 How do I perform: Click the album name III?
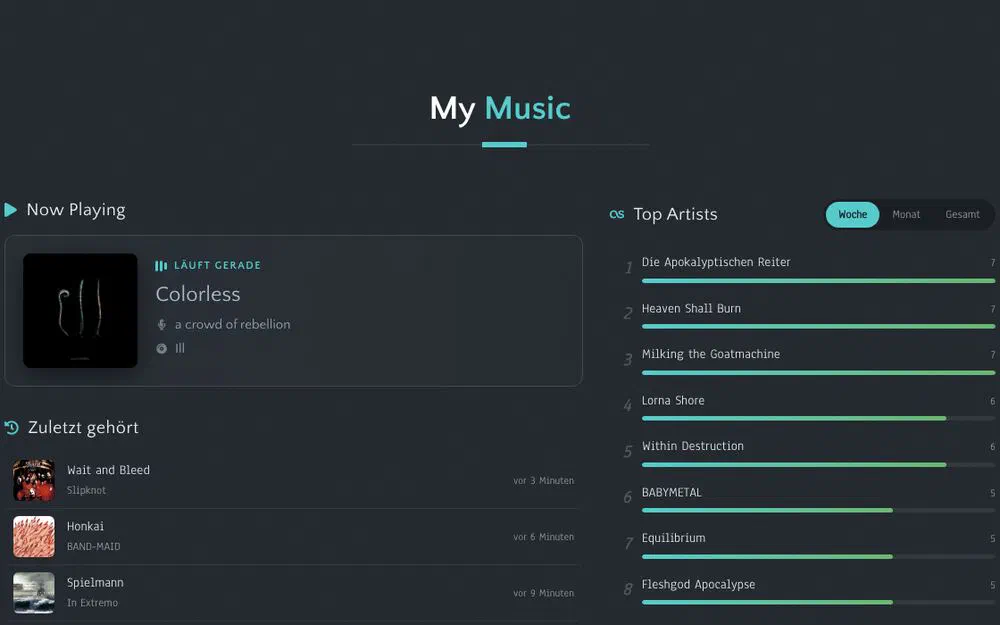click(x=180, y=348)
